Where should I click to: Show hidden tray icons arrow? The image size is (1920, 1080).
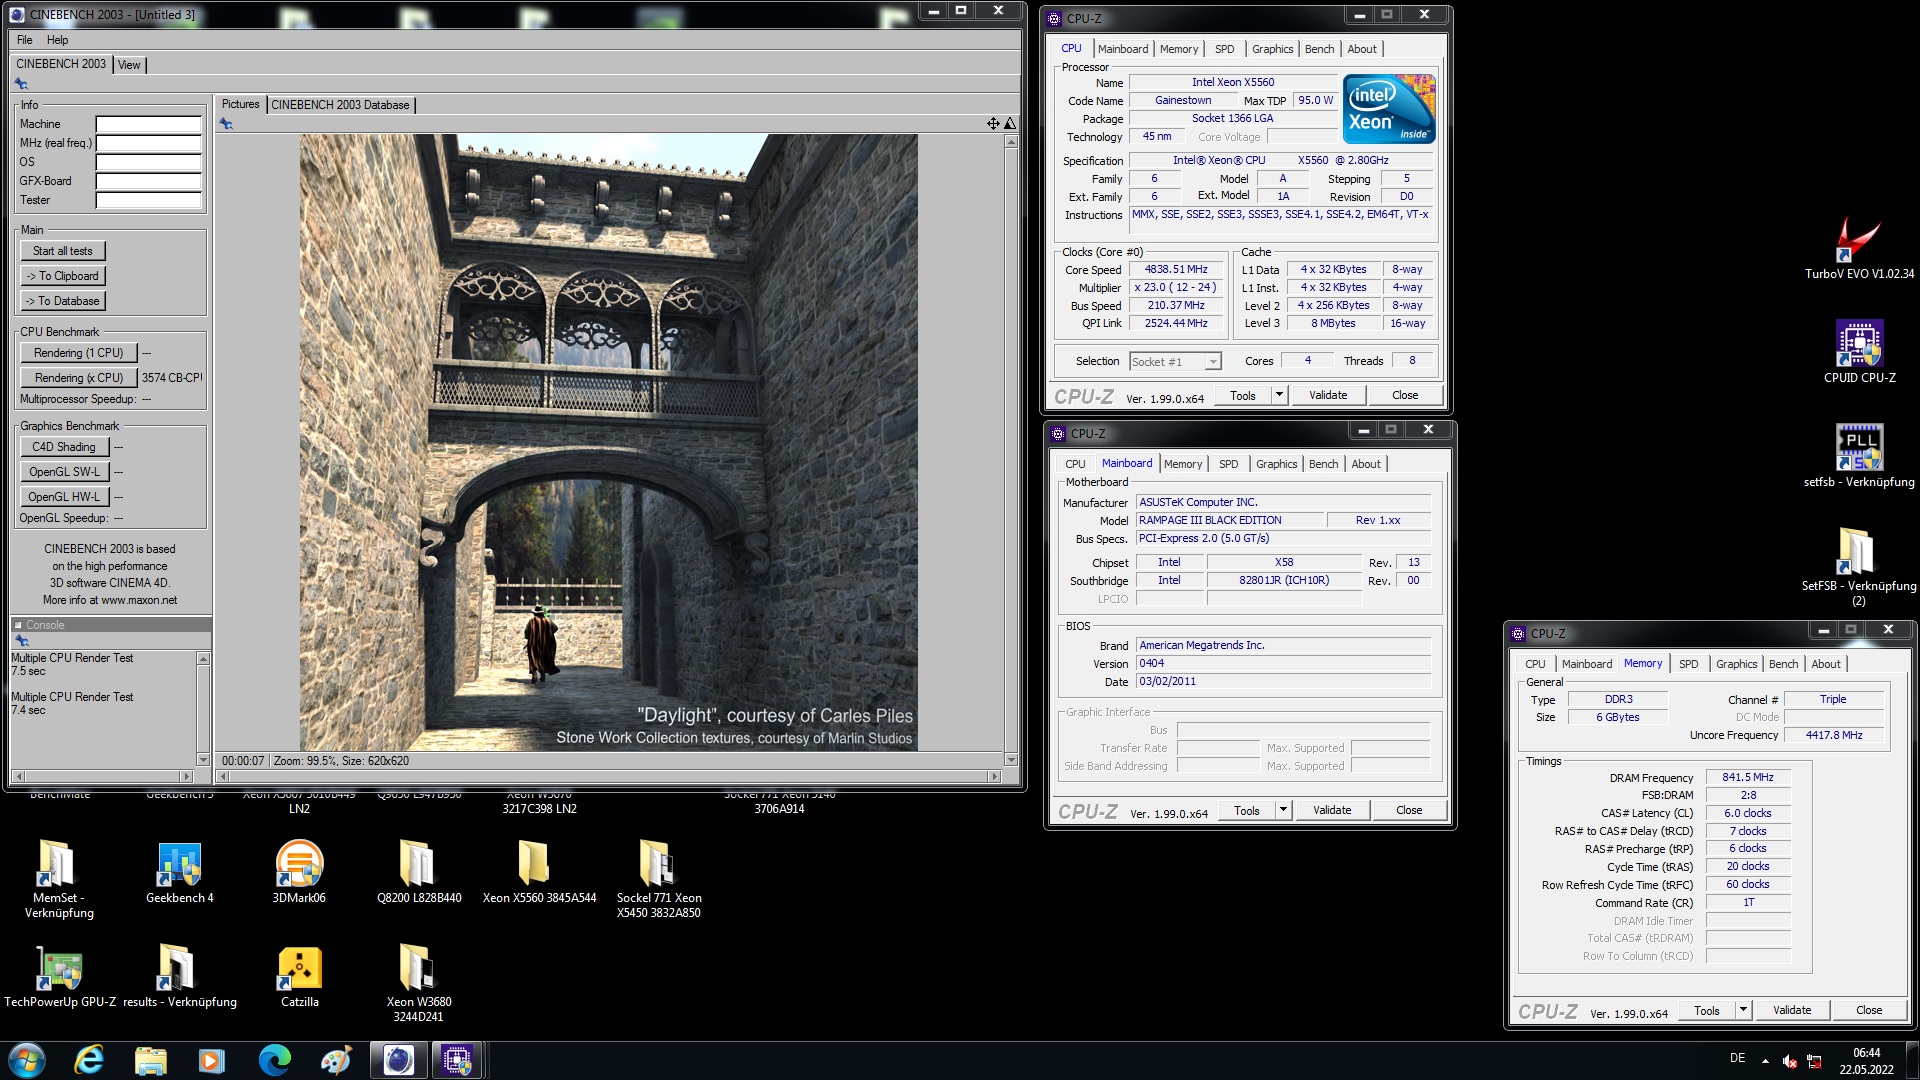(1765, 1060)
